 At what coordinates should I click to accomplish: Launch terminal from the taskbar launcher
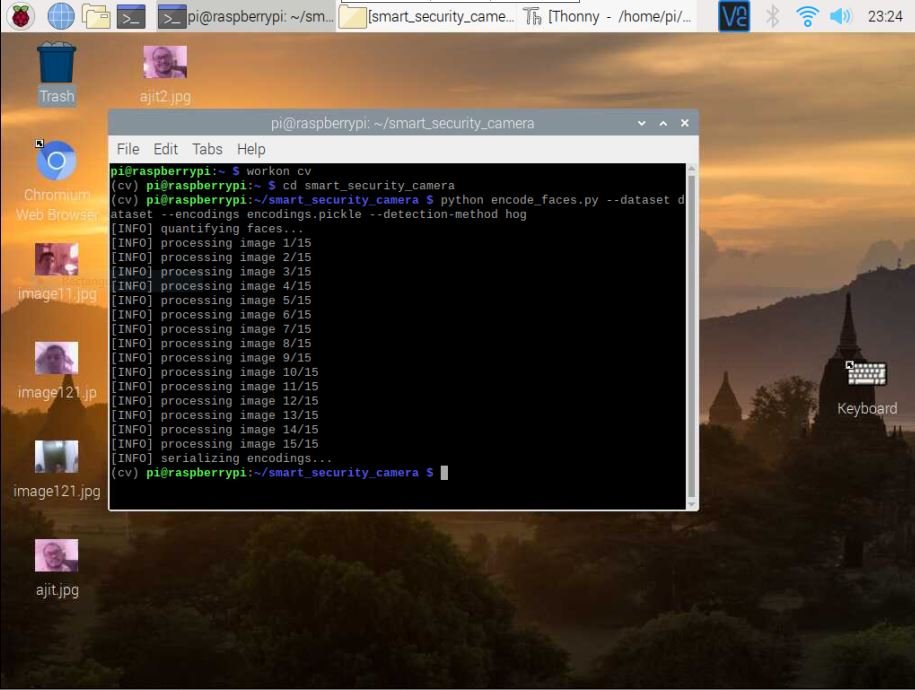(131, 16)
